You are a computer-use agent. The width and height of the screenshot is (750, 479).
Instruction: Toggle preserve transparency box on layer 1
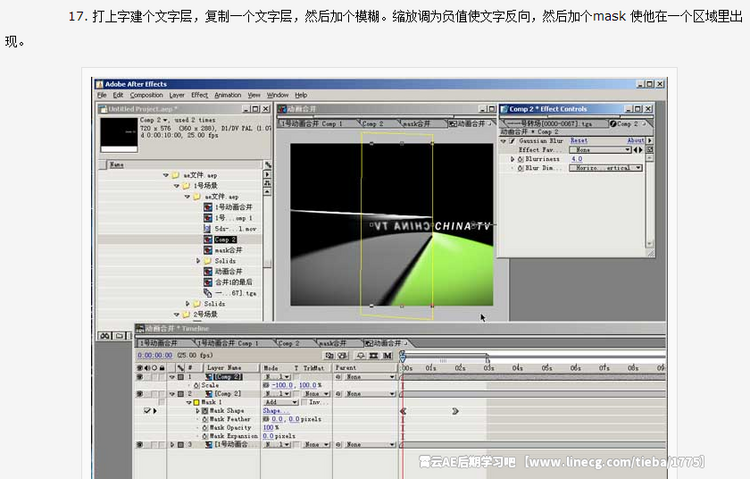[297, 377]
